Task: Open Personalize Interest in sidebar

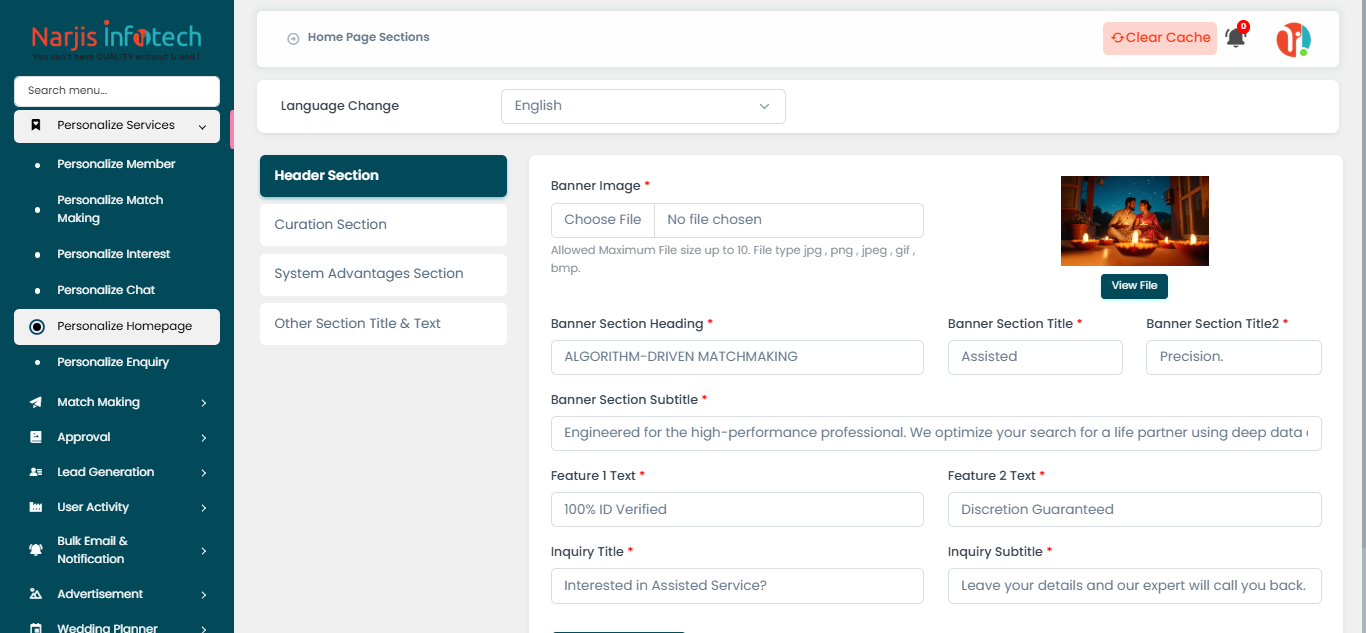Action: (116, 254)
